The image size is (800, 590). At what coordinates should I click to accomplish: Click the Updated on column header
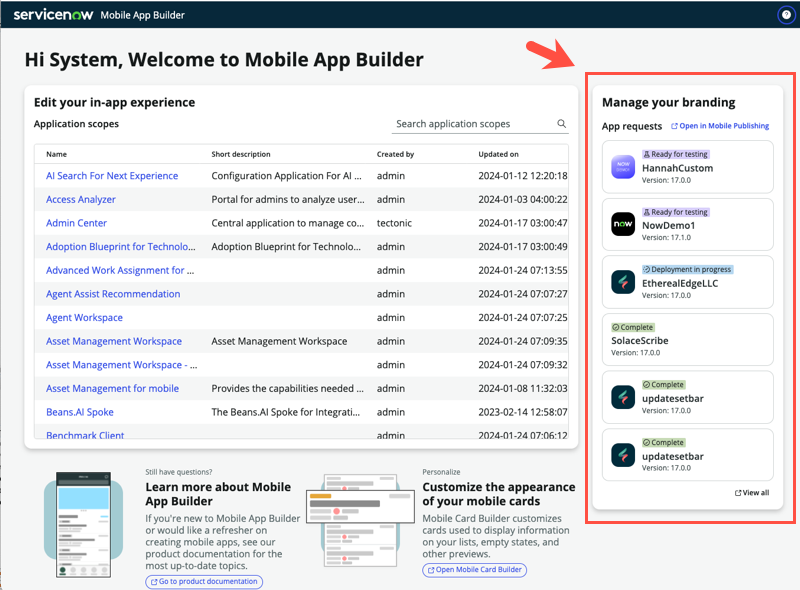[498, 154]
